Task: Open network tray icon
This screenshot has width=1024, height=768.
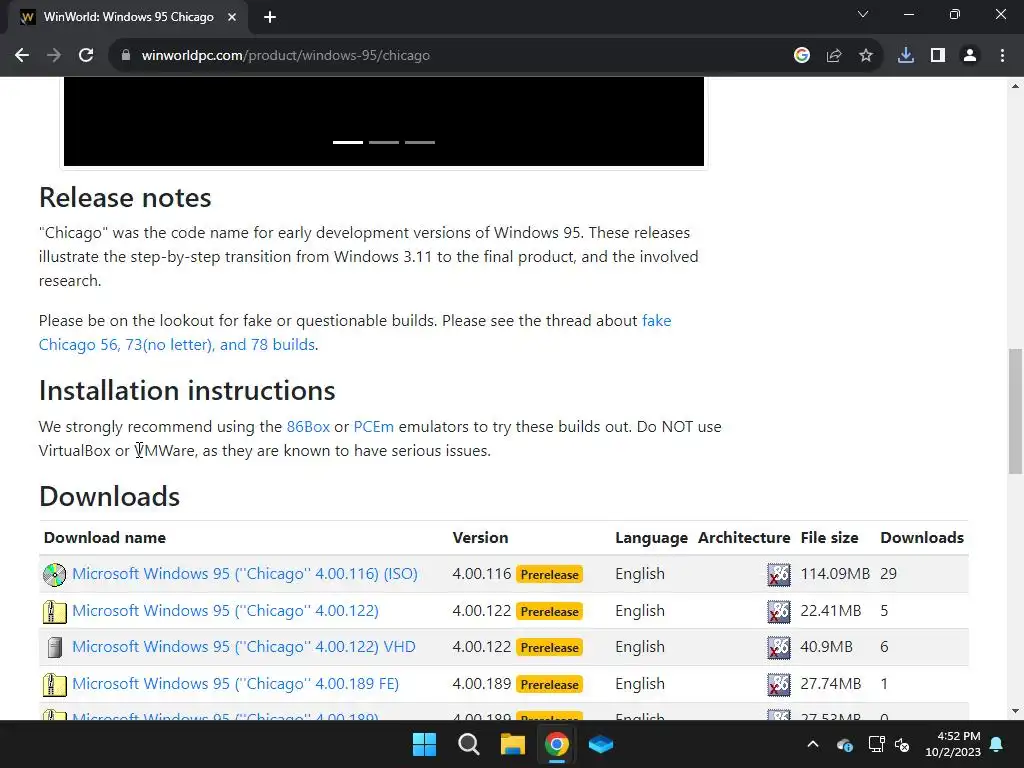Action: point(876,744)
